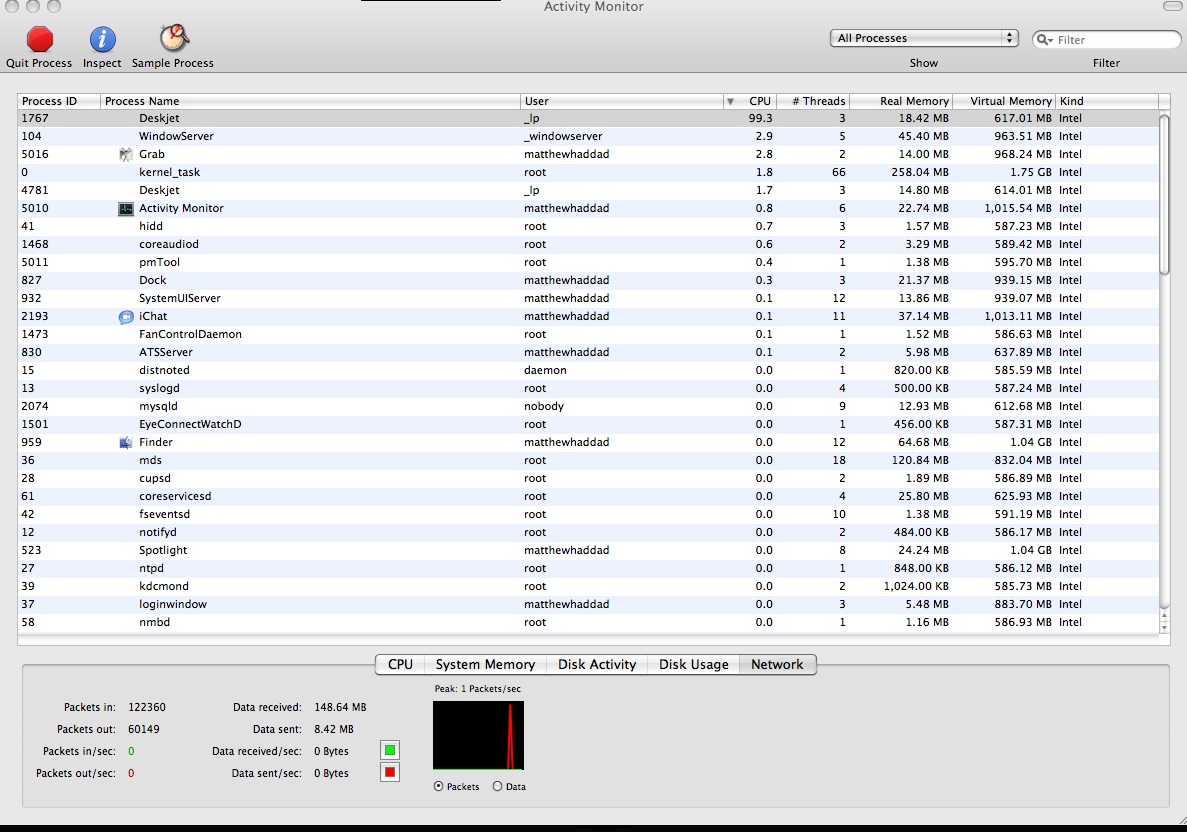Screen dimensions: 1187x832
Task: Select the kdcmond process row
Action: (588, 587)
